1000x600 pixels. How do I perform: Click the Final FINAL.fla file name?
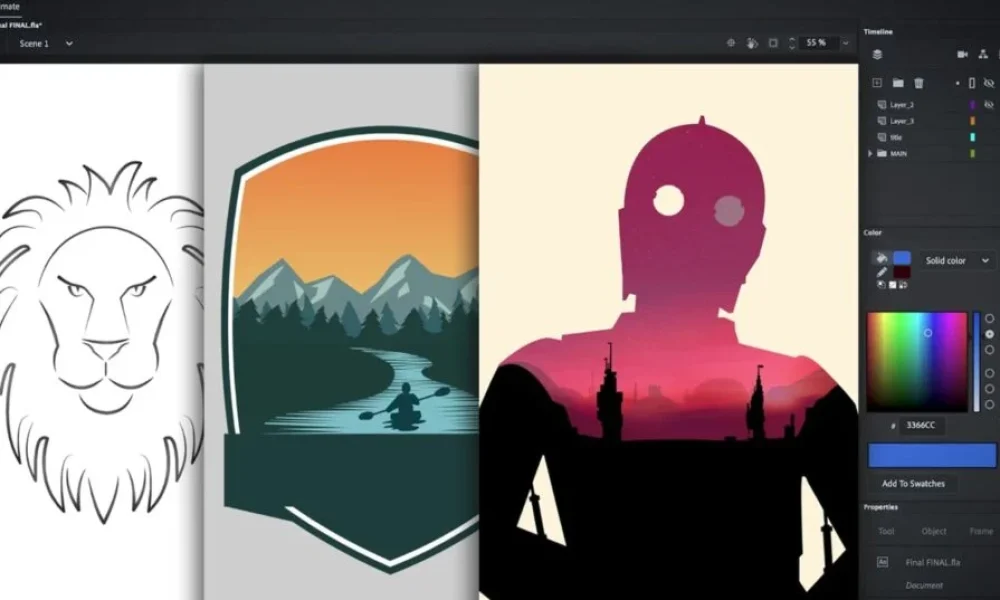click(933, 562)
